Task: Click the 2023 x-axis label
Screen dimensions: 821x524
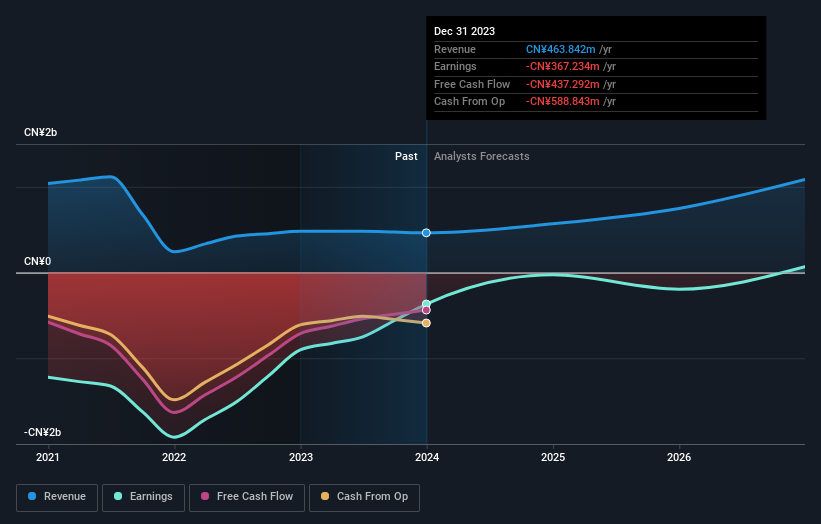Action: pos(301,457)
